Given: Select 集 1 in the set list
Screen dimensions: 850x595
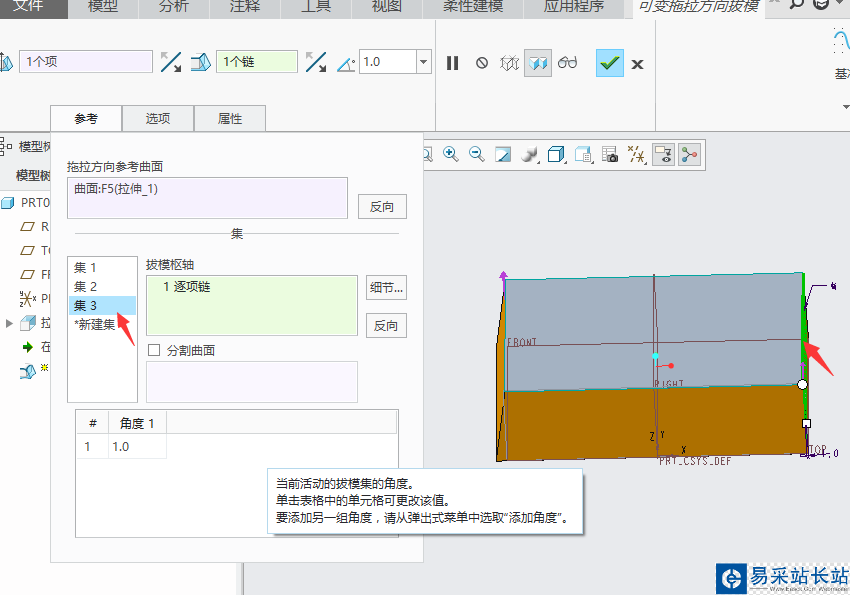Looking at the screenshot, I should (102, 268).
